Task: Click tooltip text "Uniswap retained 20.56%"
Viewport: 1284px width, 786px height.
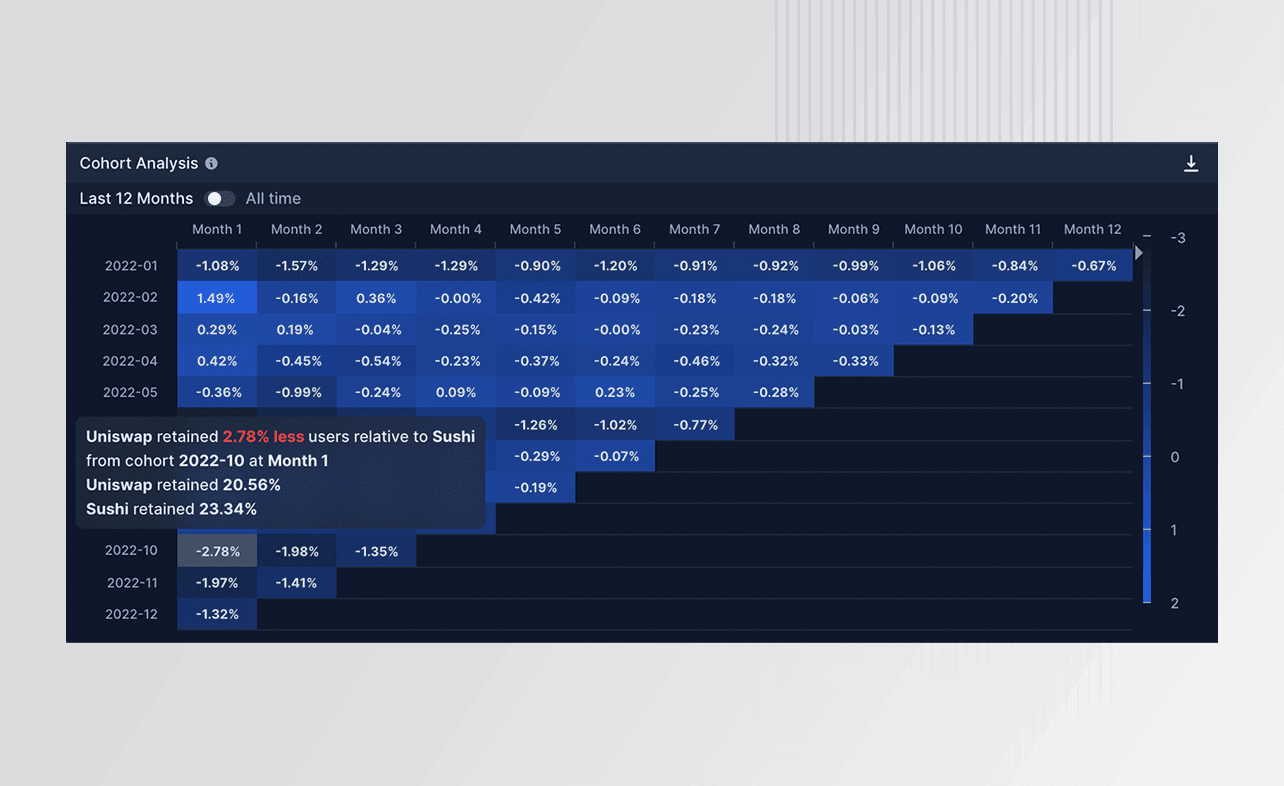Action: point(183,485)
